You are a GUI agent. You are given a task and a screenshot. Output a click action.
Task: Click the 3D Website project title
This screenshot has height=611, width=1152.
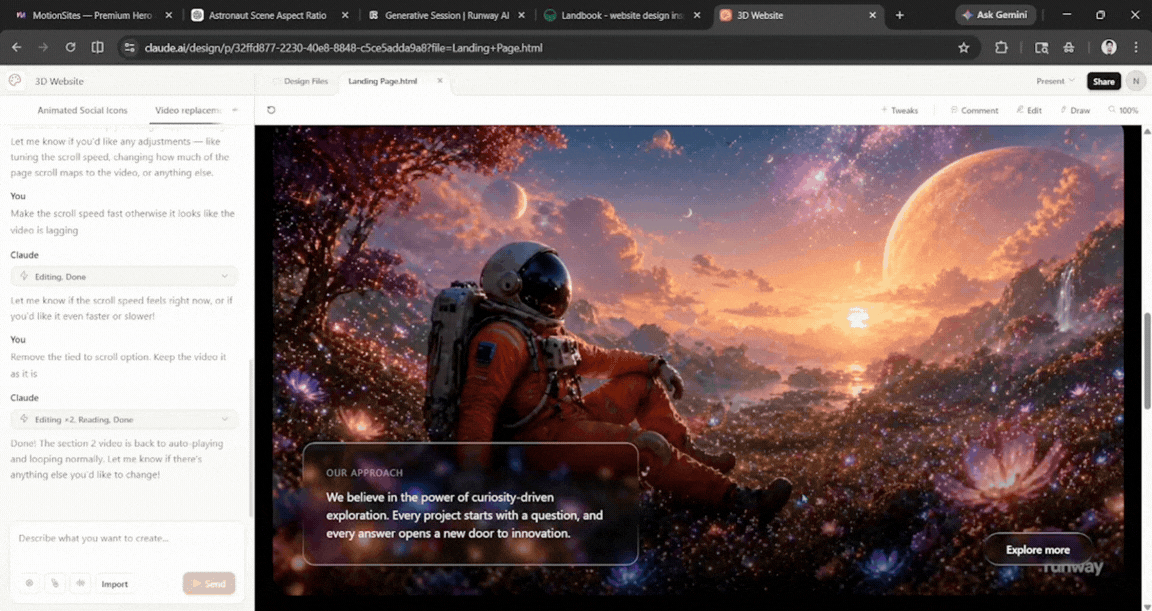[x=59, y=81]
